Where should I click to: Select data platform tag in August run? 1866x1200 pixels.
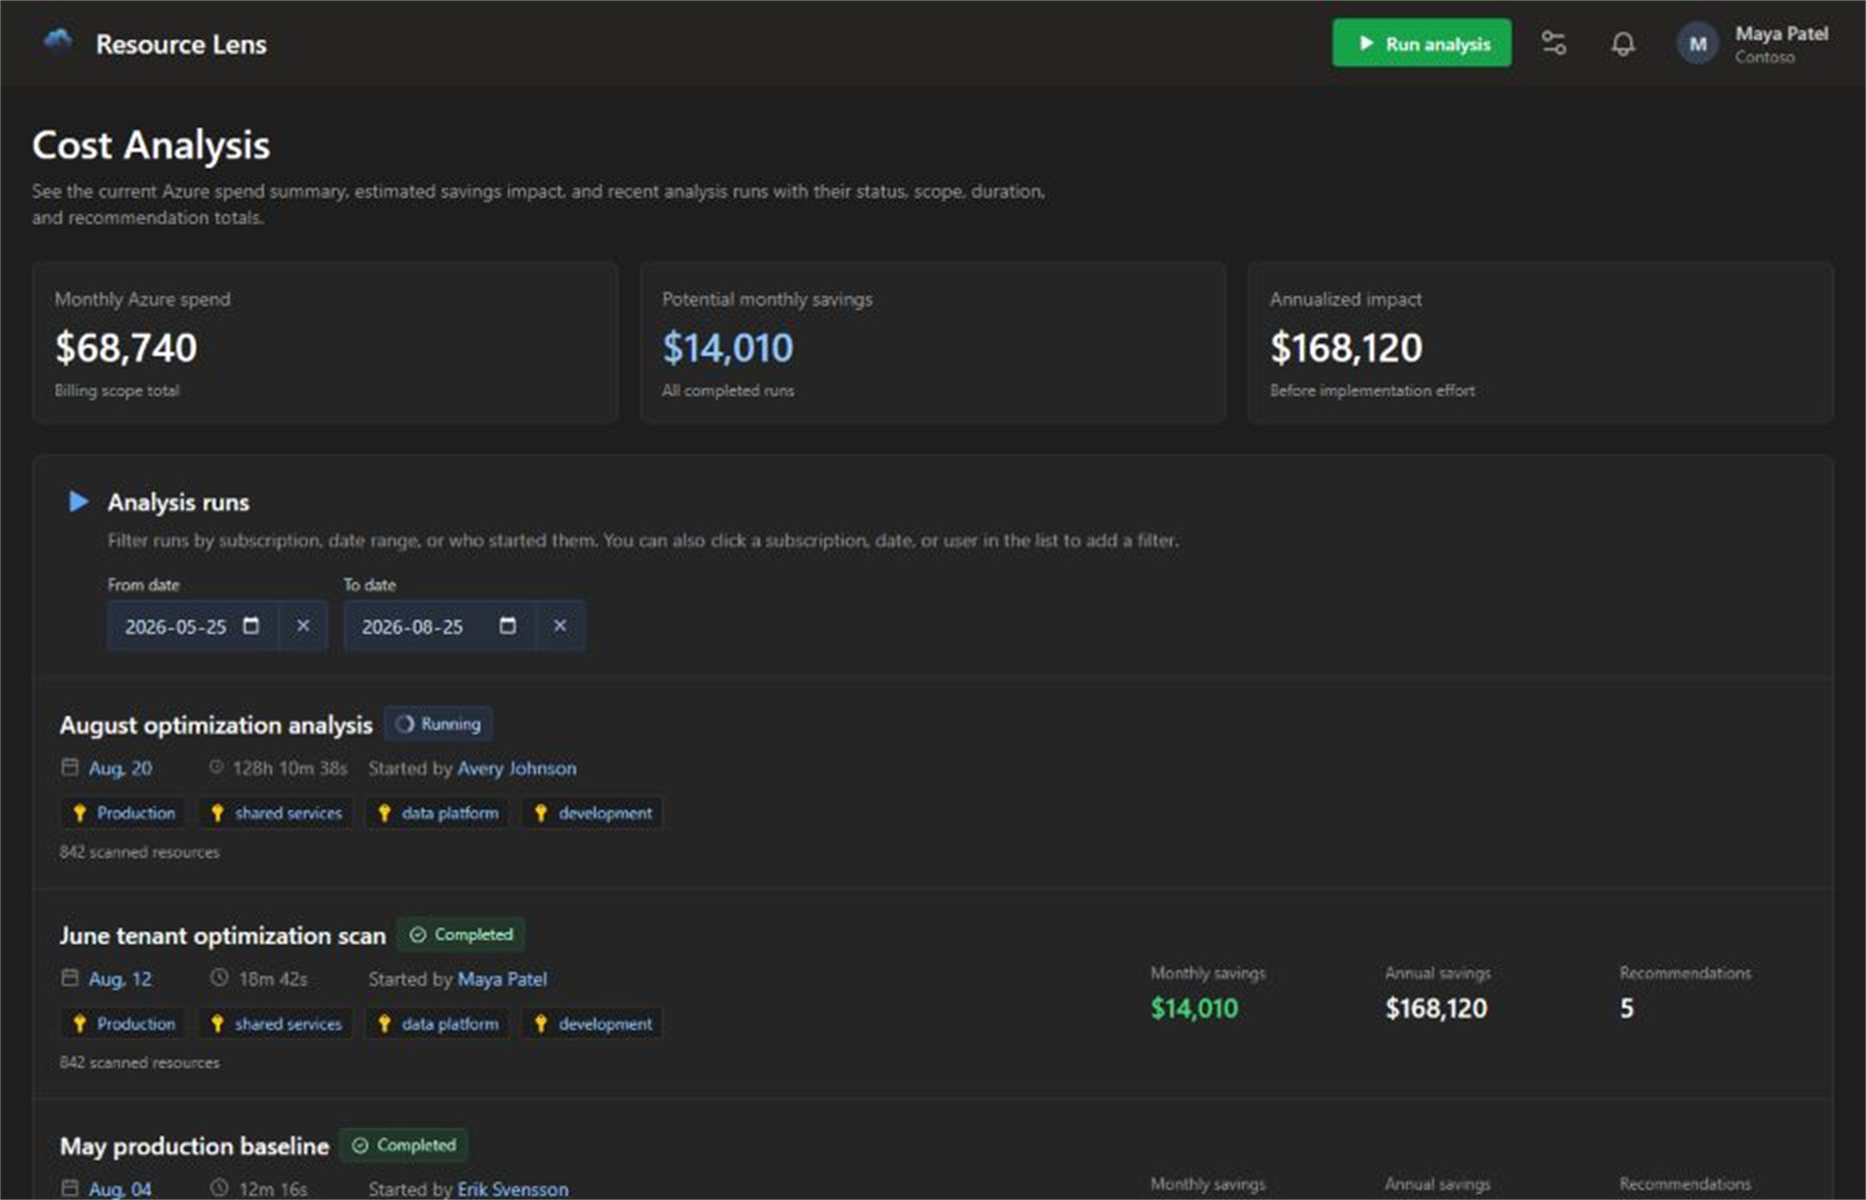coord(437,813)
